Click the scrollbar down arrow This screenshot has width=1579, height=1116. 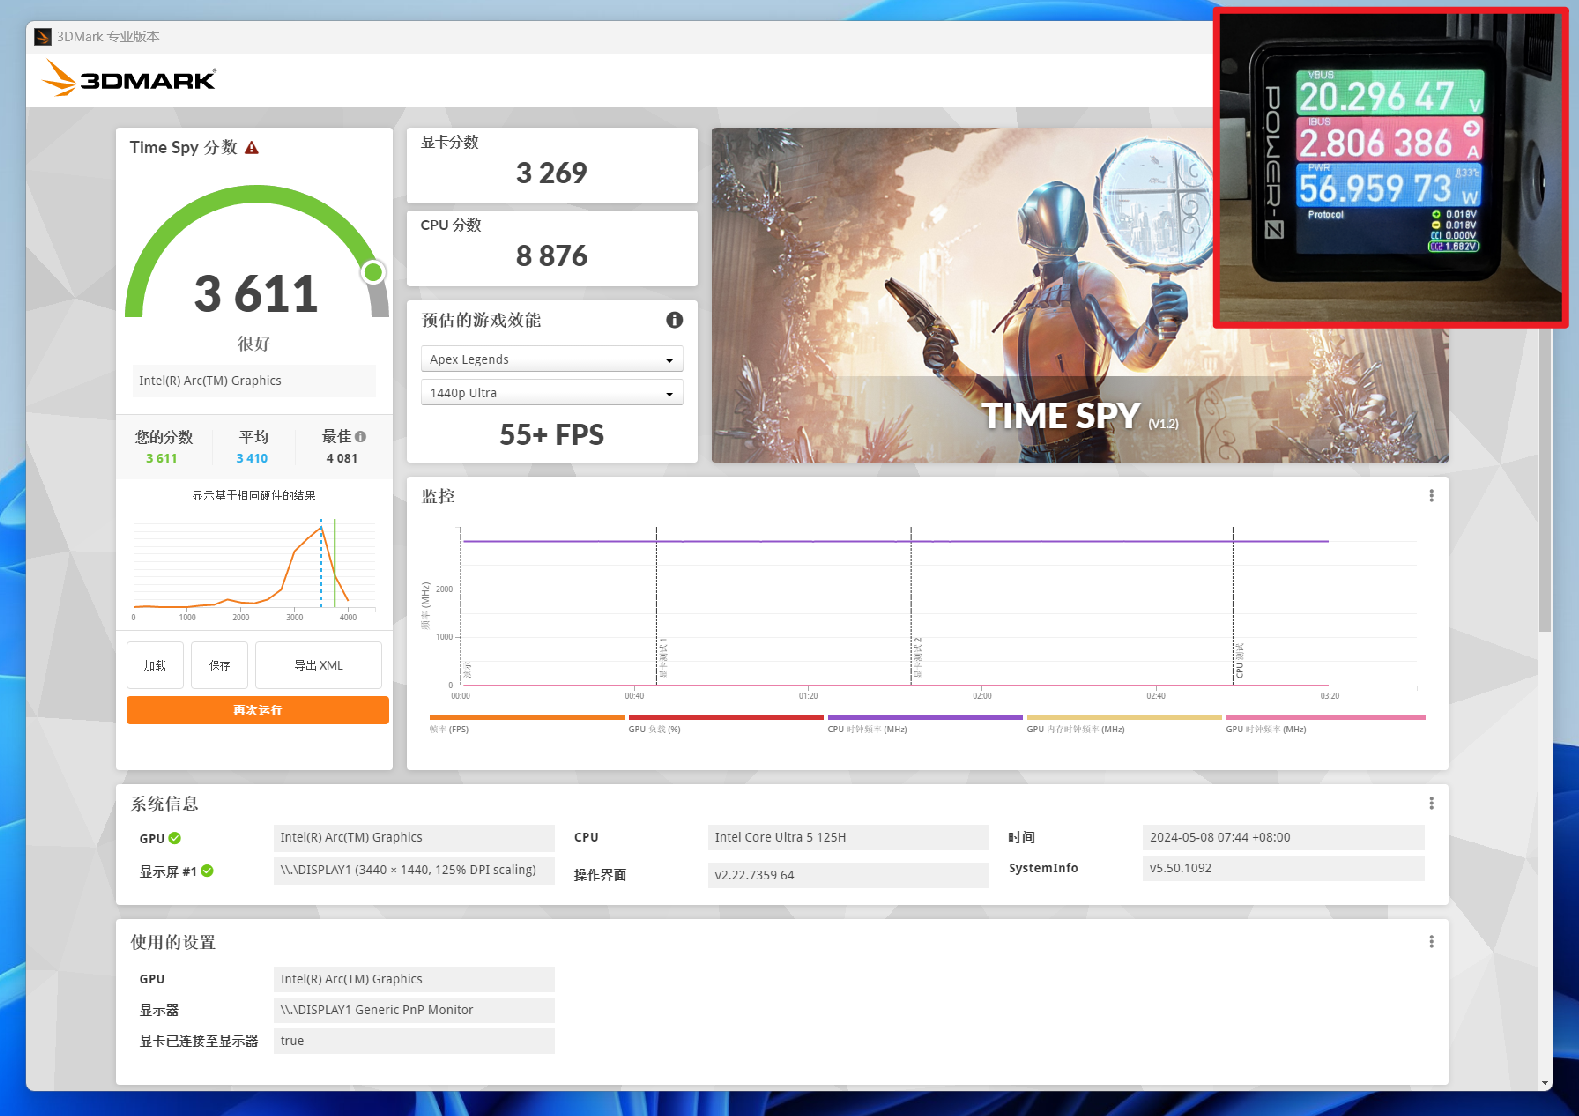(x=1545, y=1083)
